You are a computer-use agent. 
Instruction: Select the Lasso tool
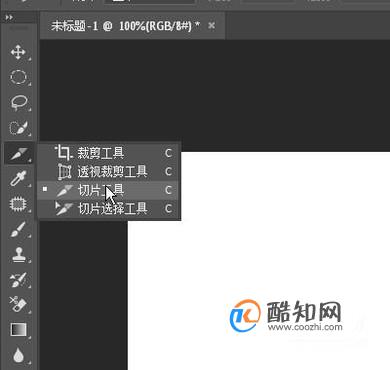coord(19,102)
